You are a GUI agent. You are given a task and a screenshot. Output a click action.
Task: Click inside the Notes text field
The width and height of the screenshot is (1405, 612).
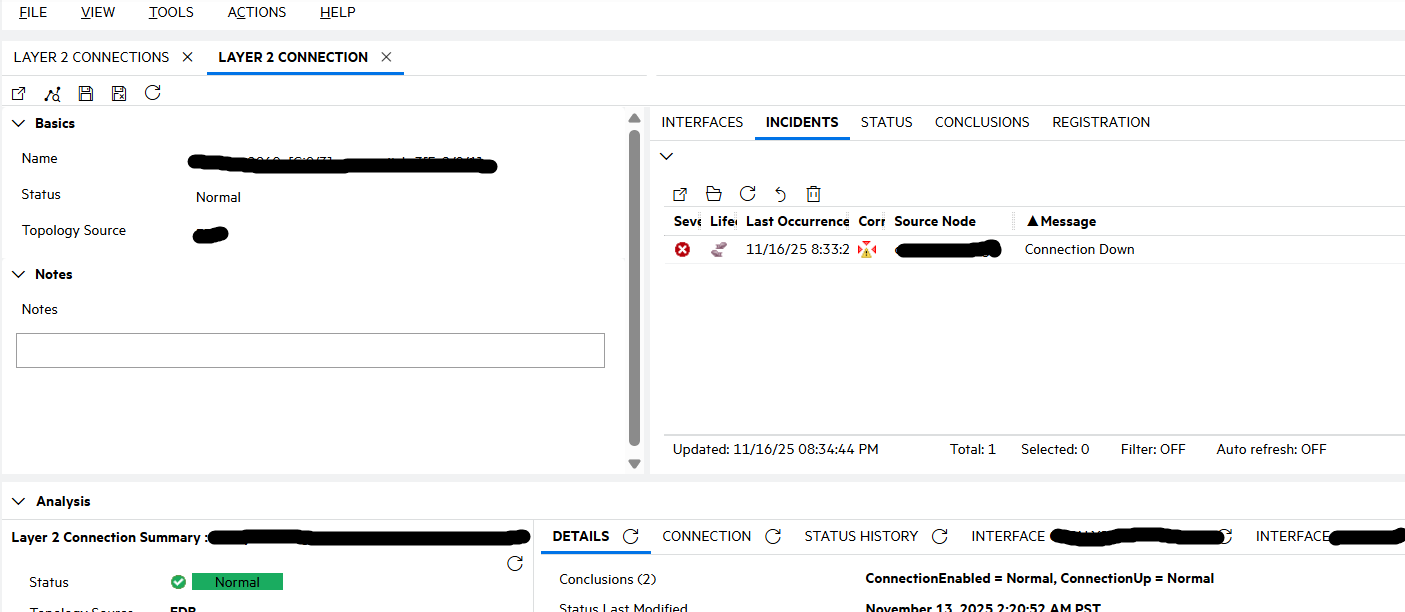tap(310, 350)
